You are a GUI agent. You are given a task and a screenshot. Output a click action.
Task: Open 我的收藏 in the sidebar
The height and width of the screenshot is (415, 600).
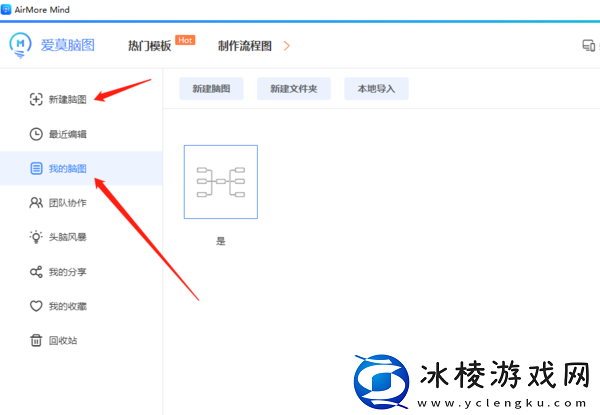point(68,306)
